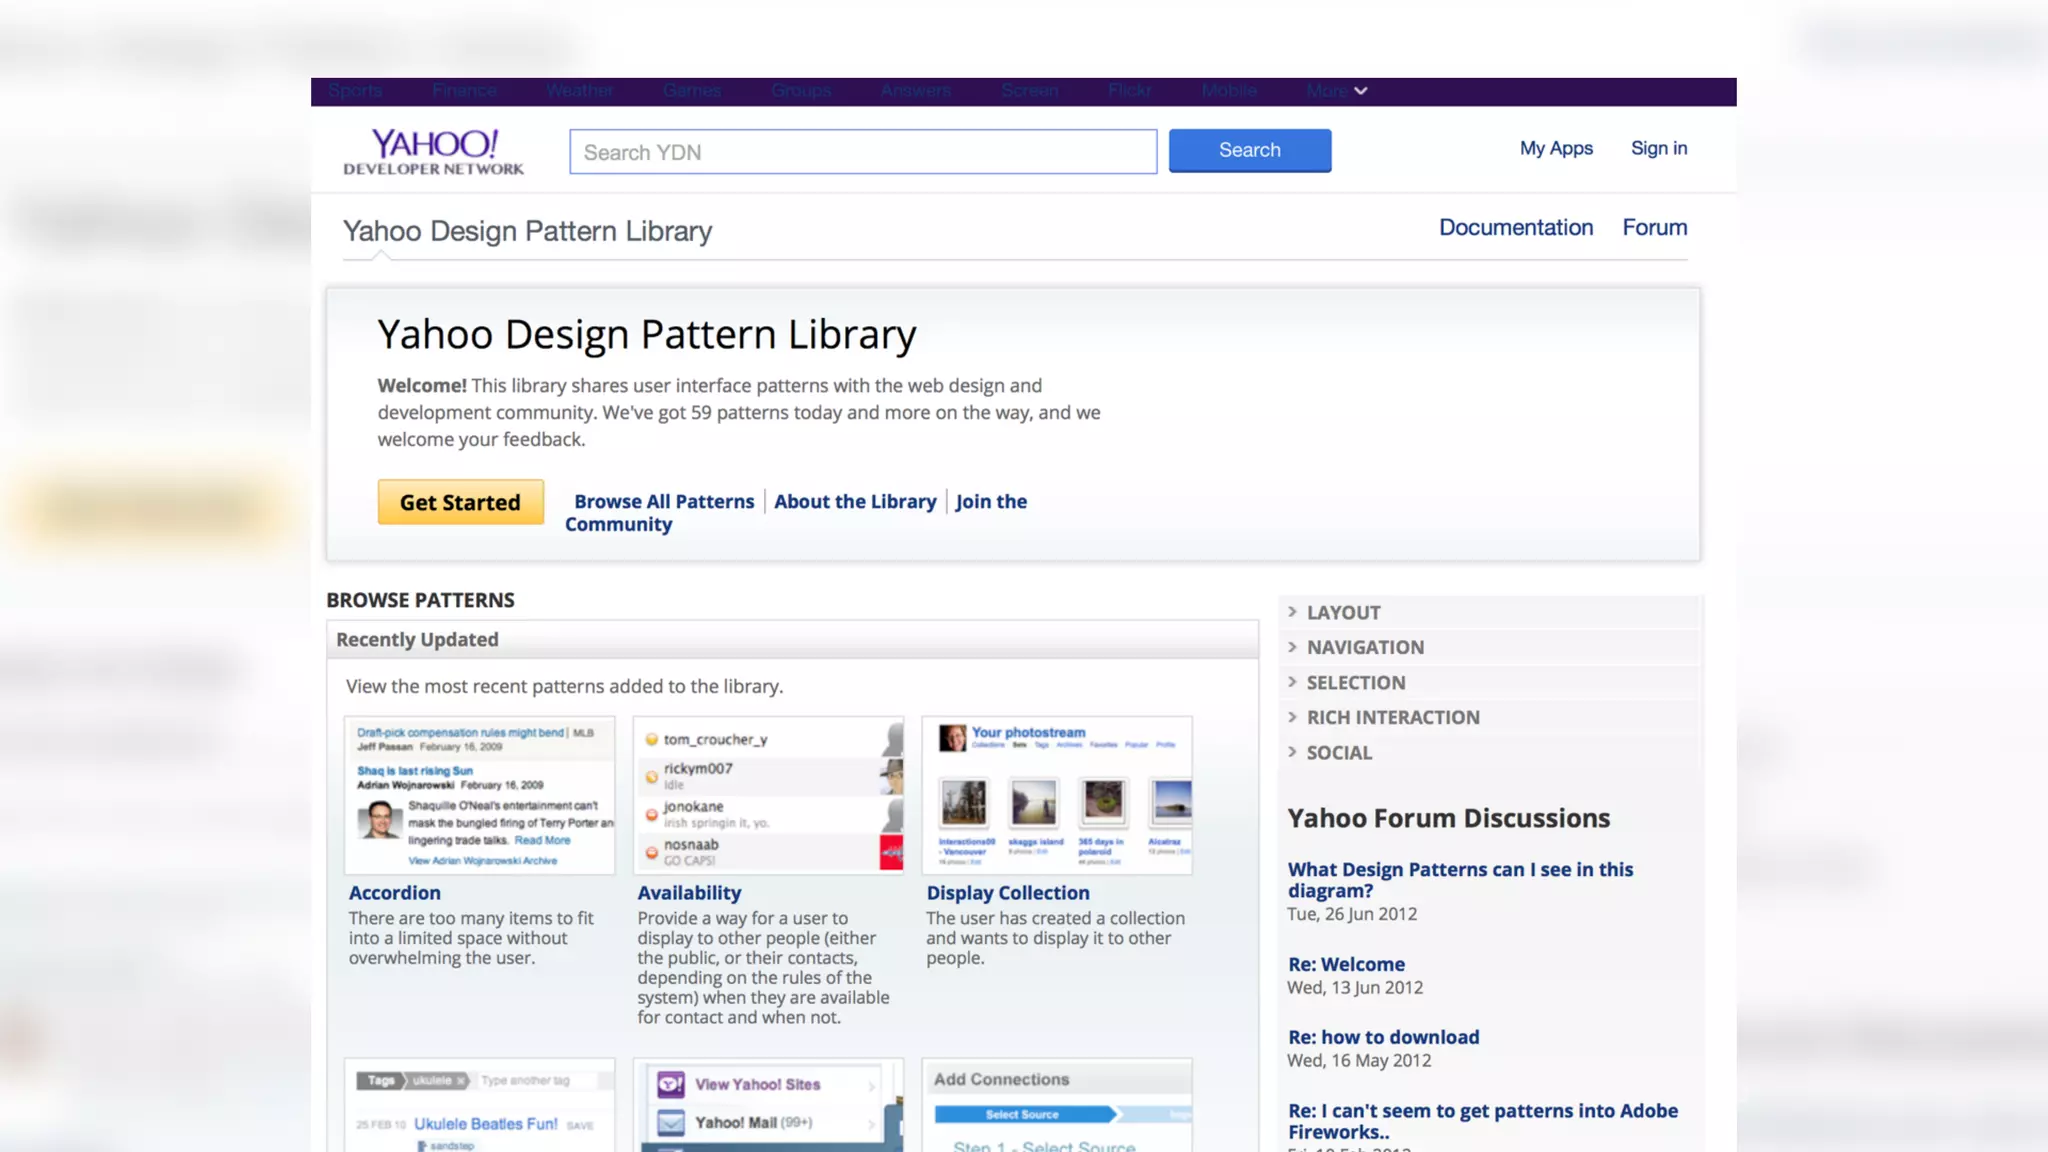
Task: Open the More dropdown in the top bar
Action: 1336,91
